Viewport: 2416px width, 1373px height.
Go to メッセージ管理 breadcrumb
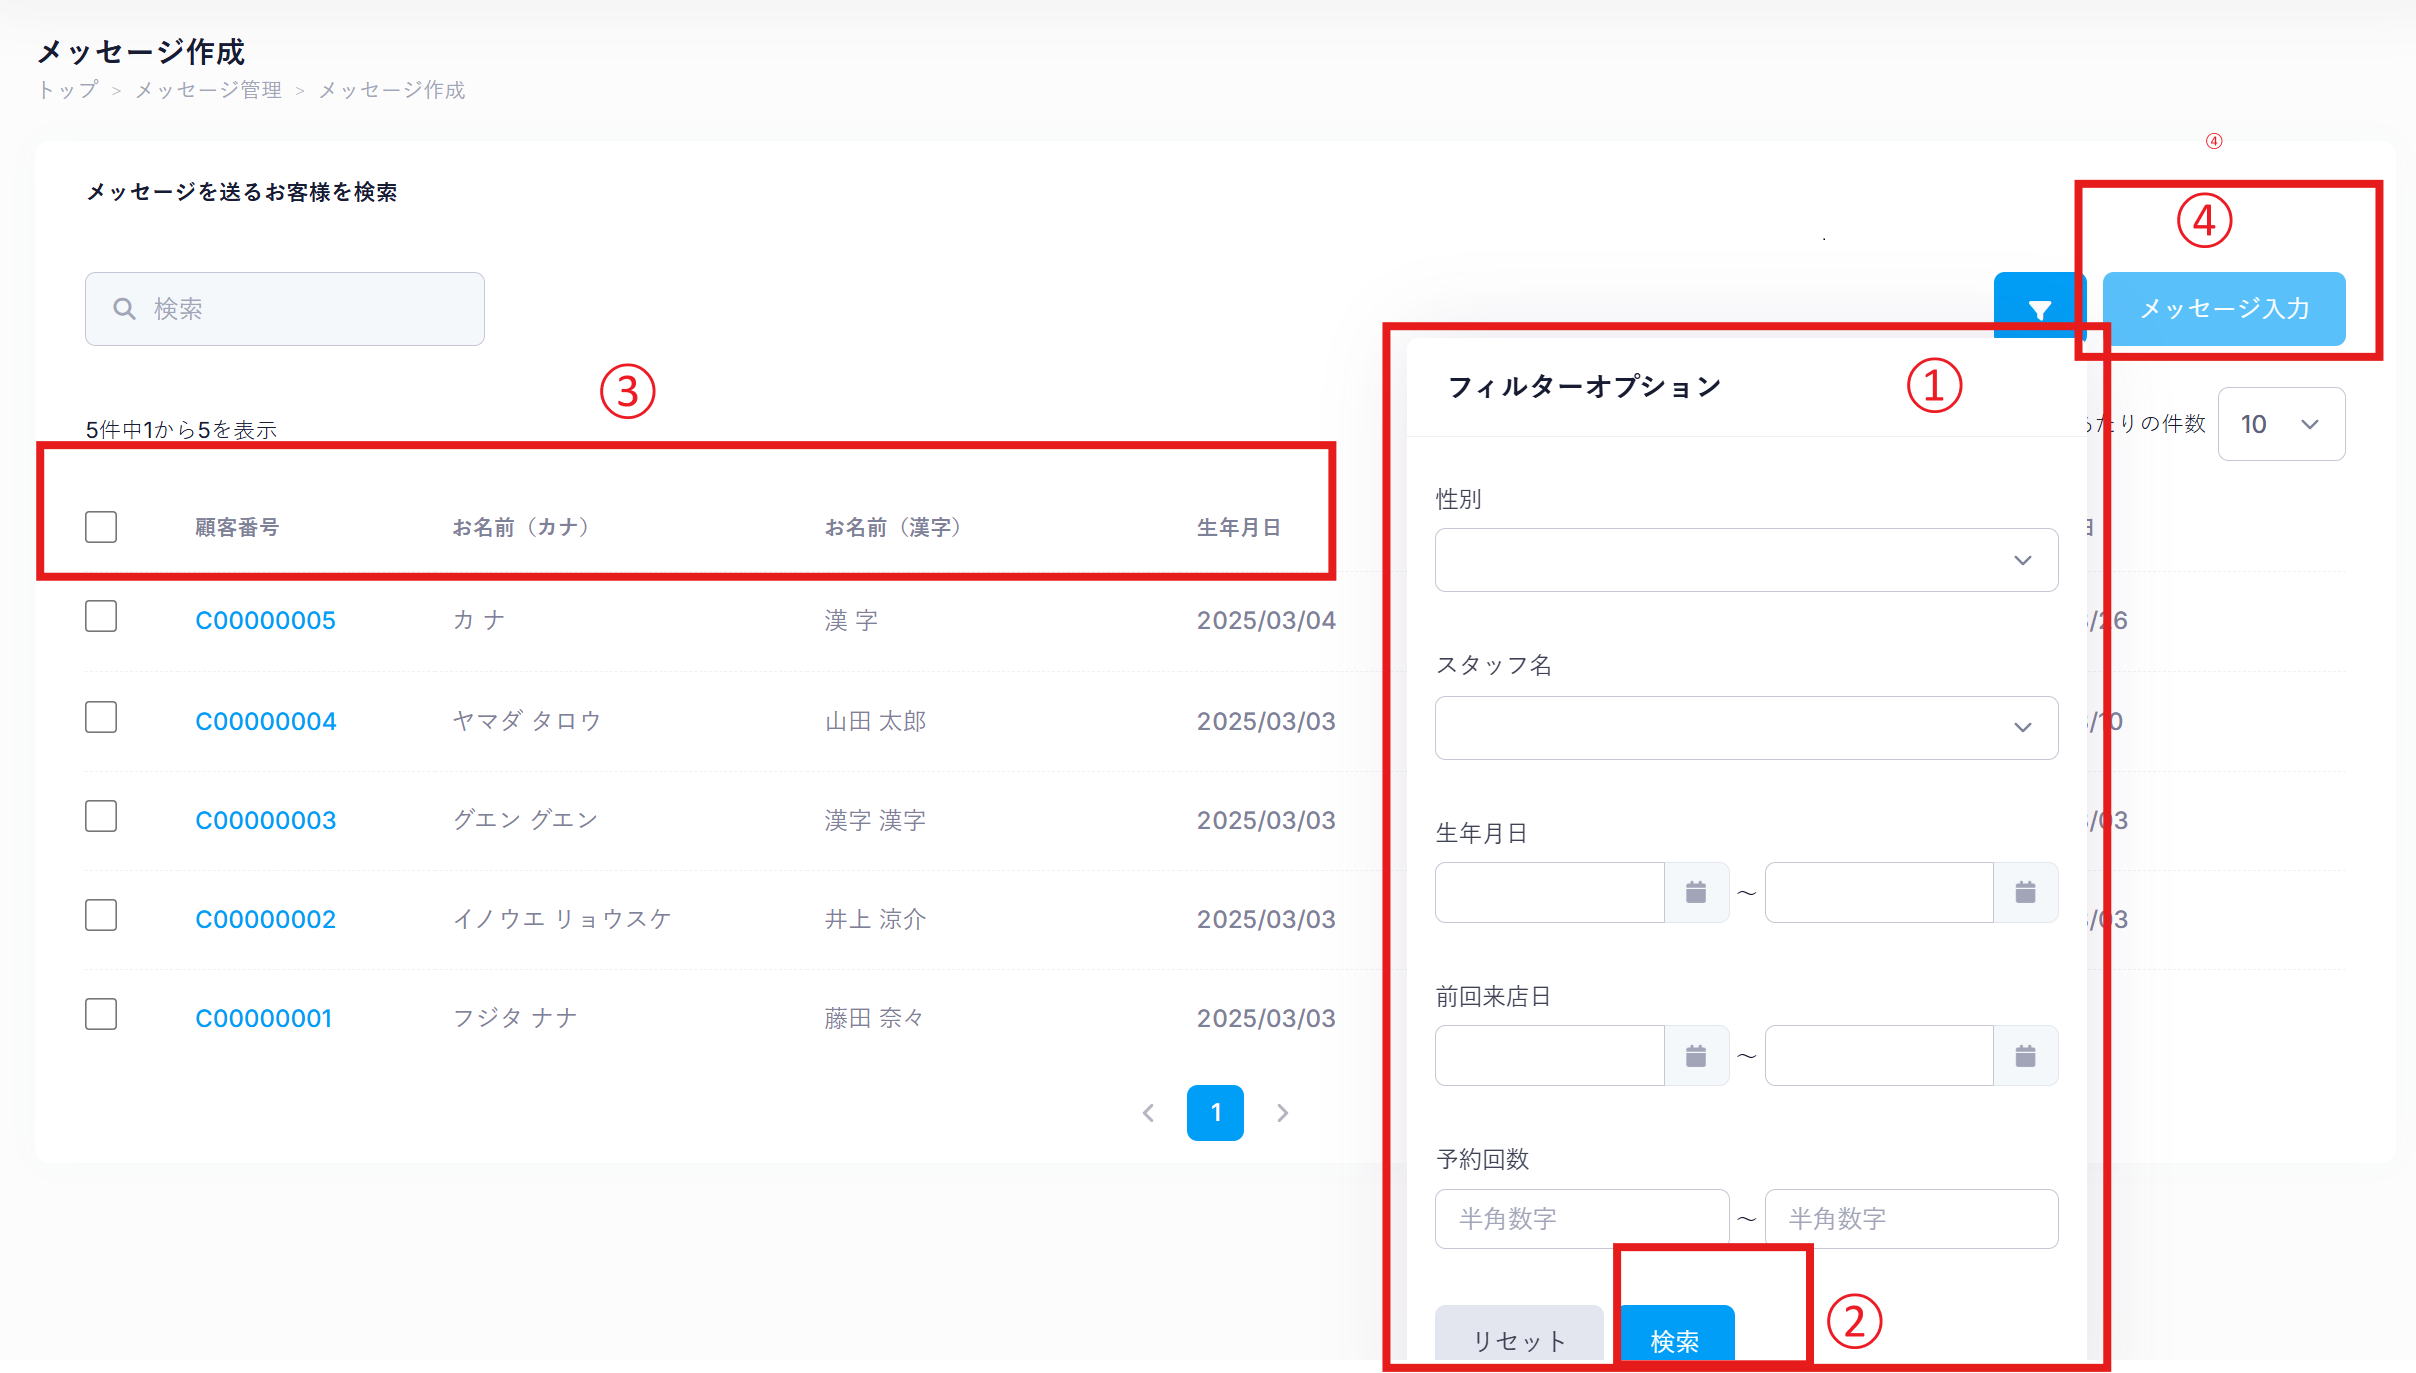208,90
